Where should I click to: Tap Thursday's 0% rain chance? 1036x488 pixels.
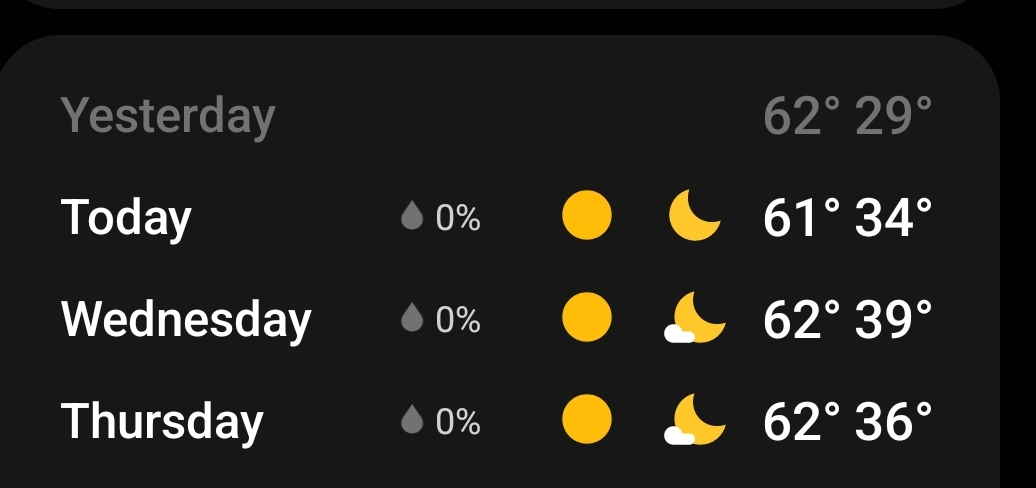458,422
